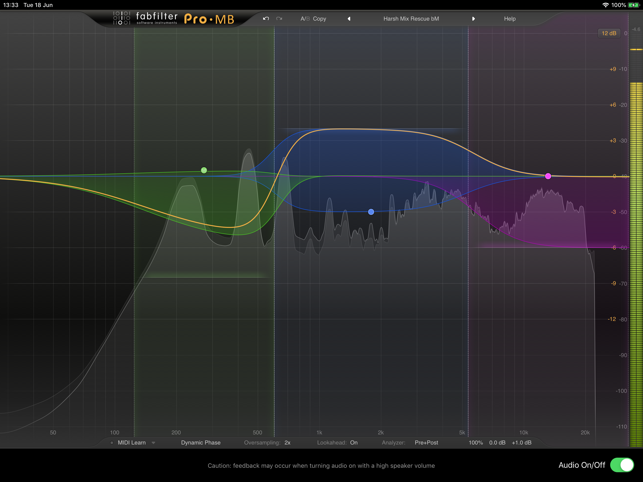Click the -12 dB scale label
This screenshot has height=482, width=643.
[611, 319]
